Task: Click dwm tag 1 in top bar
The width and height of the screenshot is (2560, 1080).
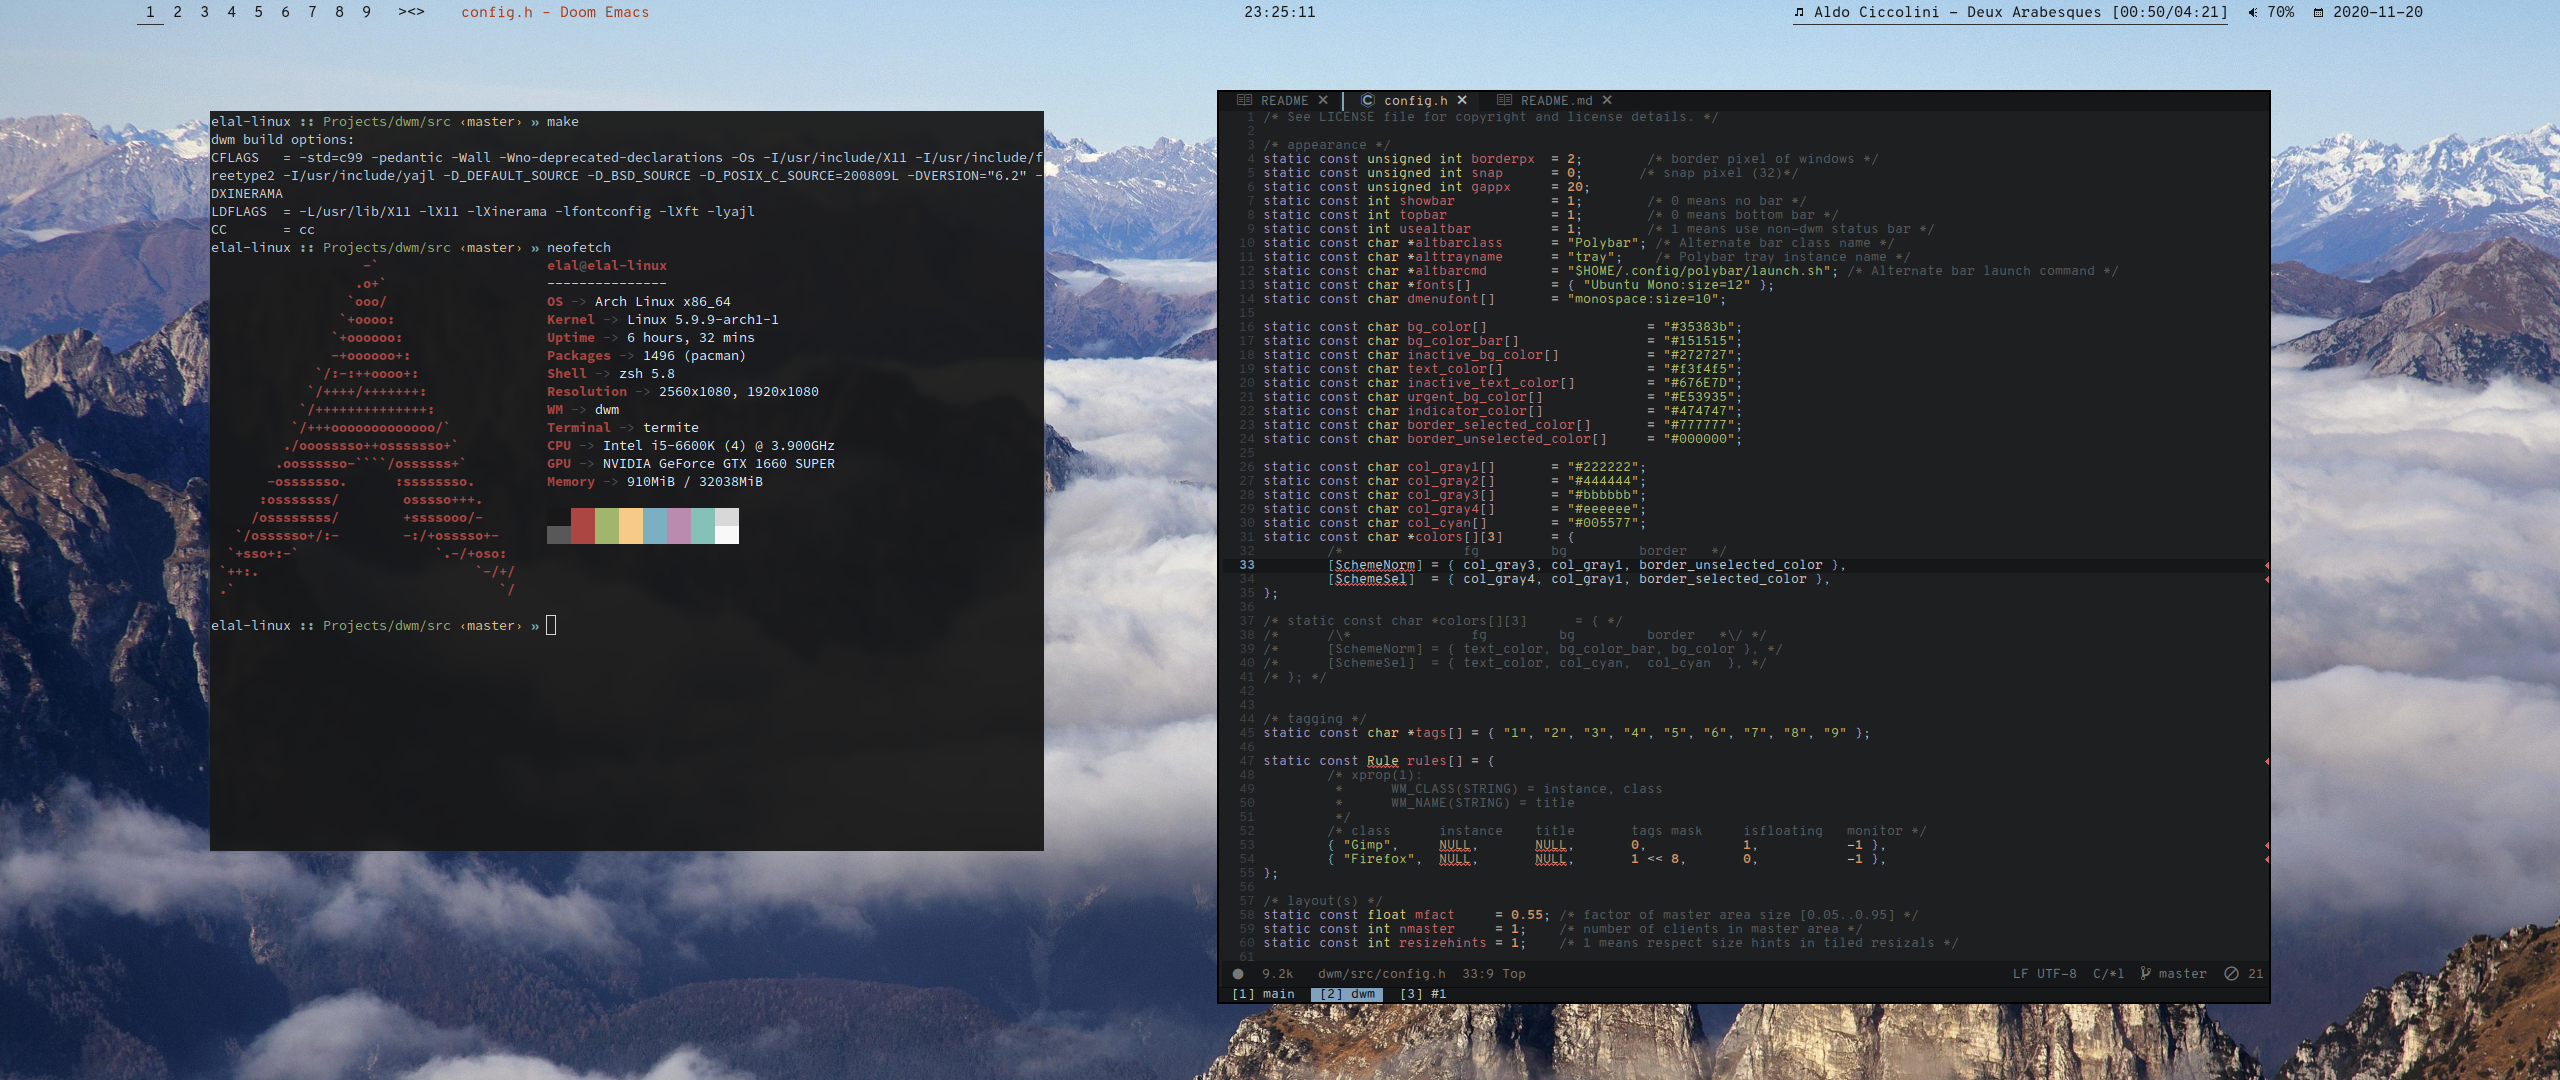Action: click(x=150, y=12)
